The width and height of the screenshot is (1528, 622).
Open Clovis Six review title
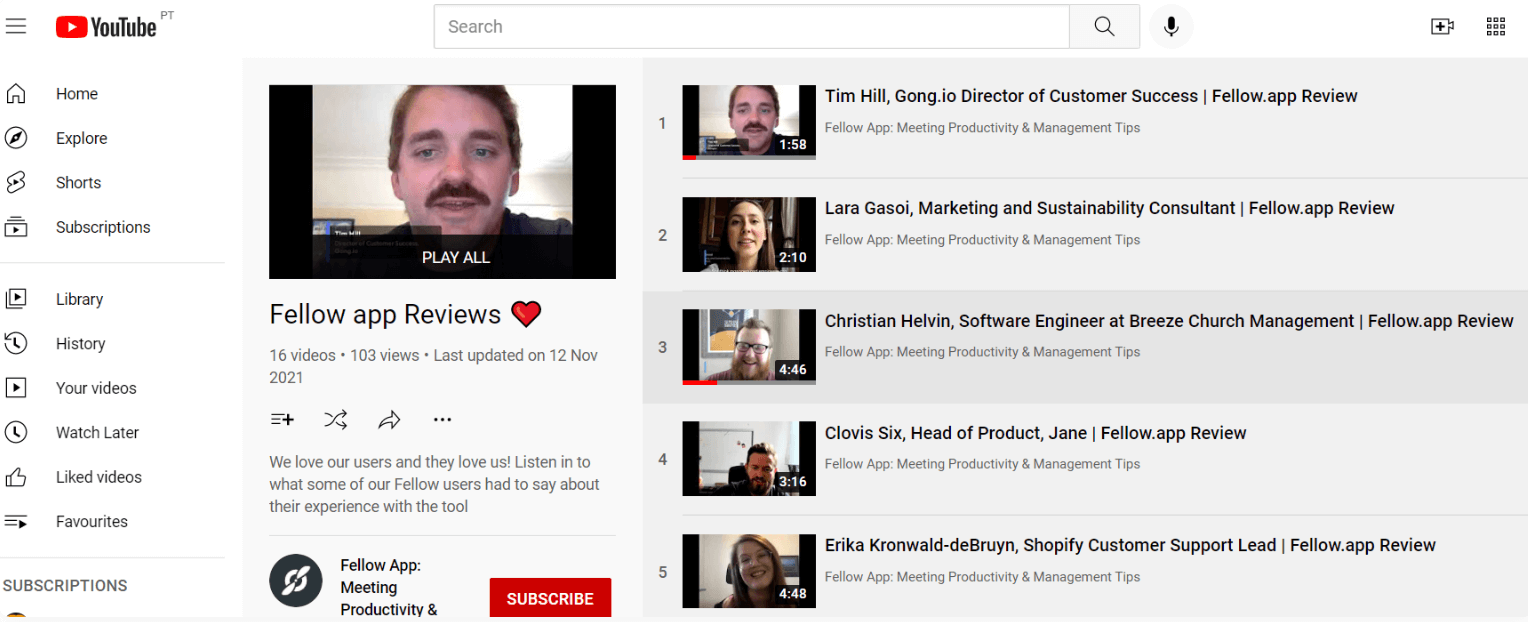[x=1036, y=433]
